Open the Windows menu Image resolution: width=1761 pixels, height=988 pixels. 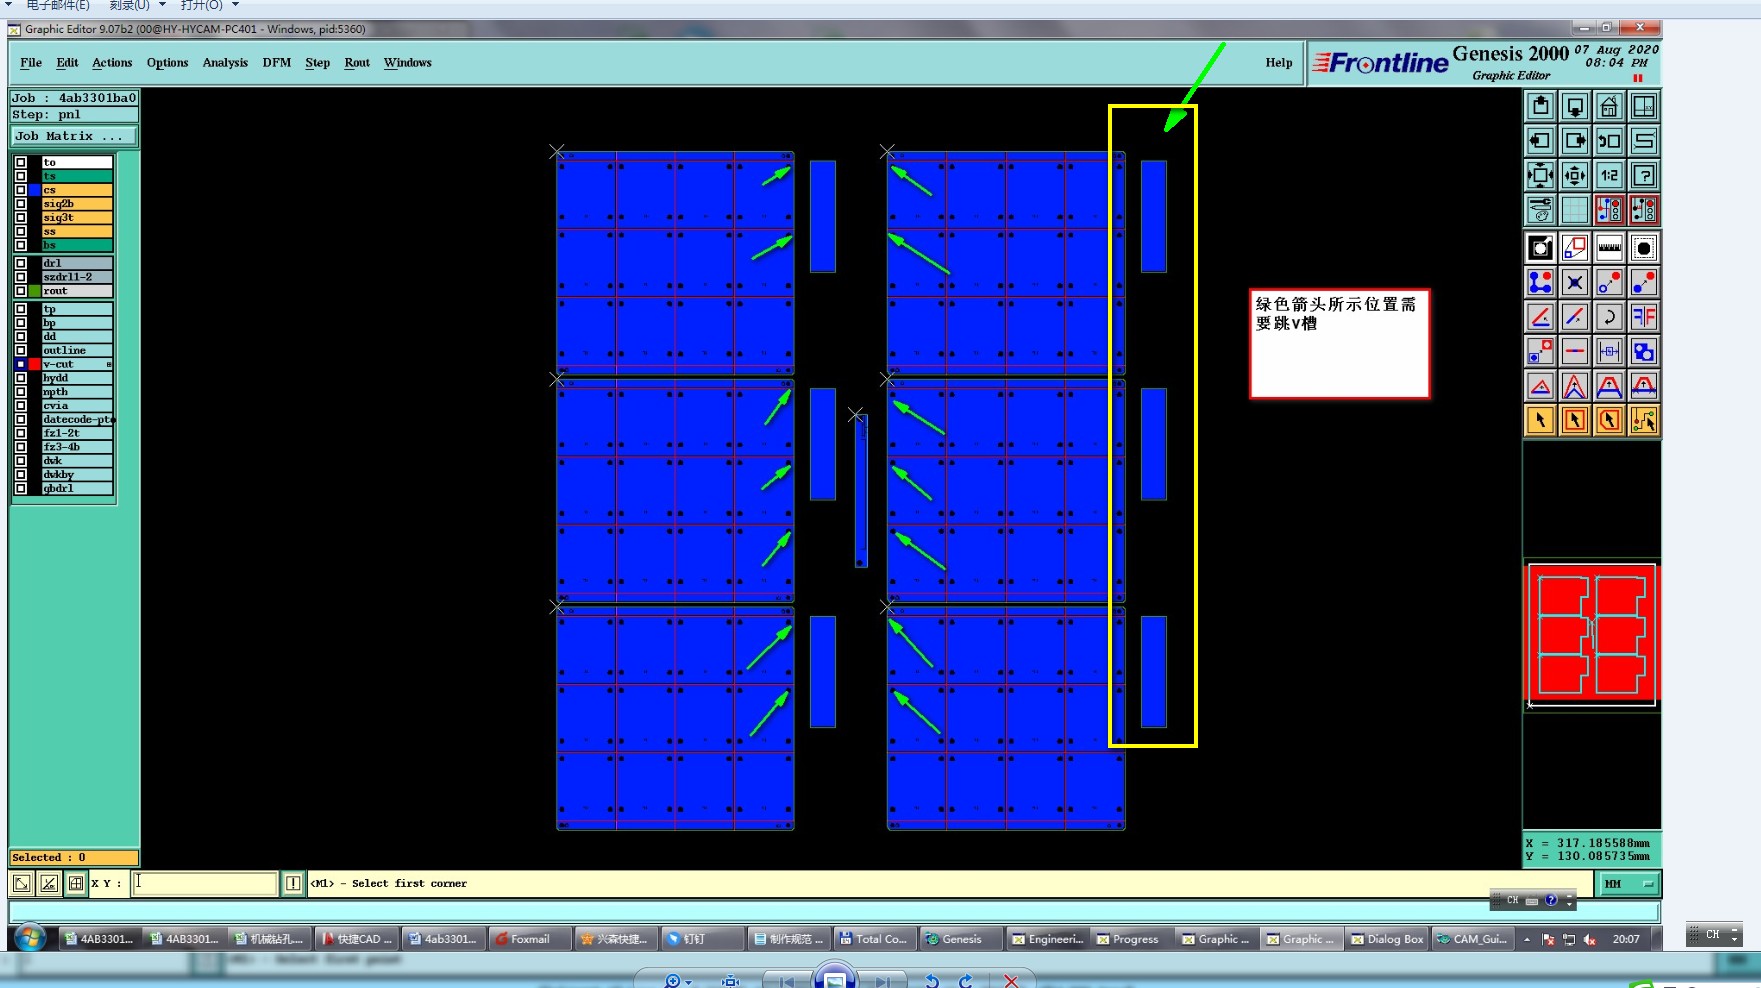408,62
